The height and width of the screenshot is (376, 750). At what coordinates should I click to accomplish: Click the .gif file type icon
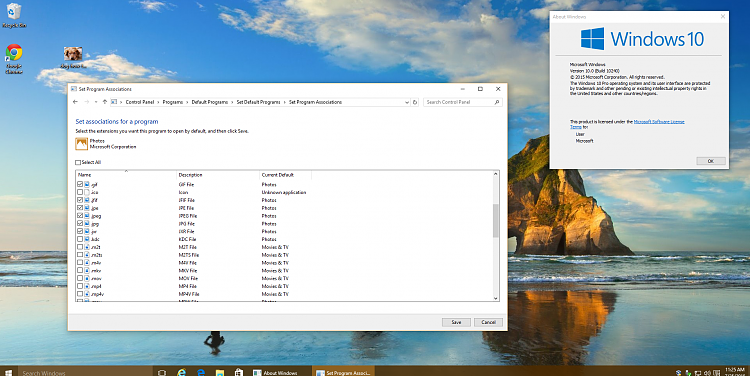(x=87, y=184)
